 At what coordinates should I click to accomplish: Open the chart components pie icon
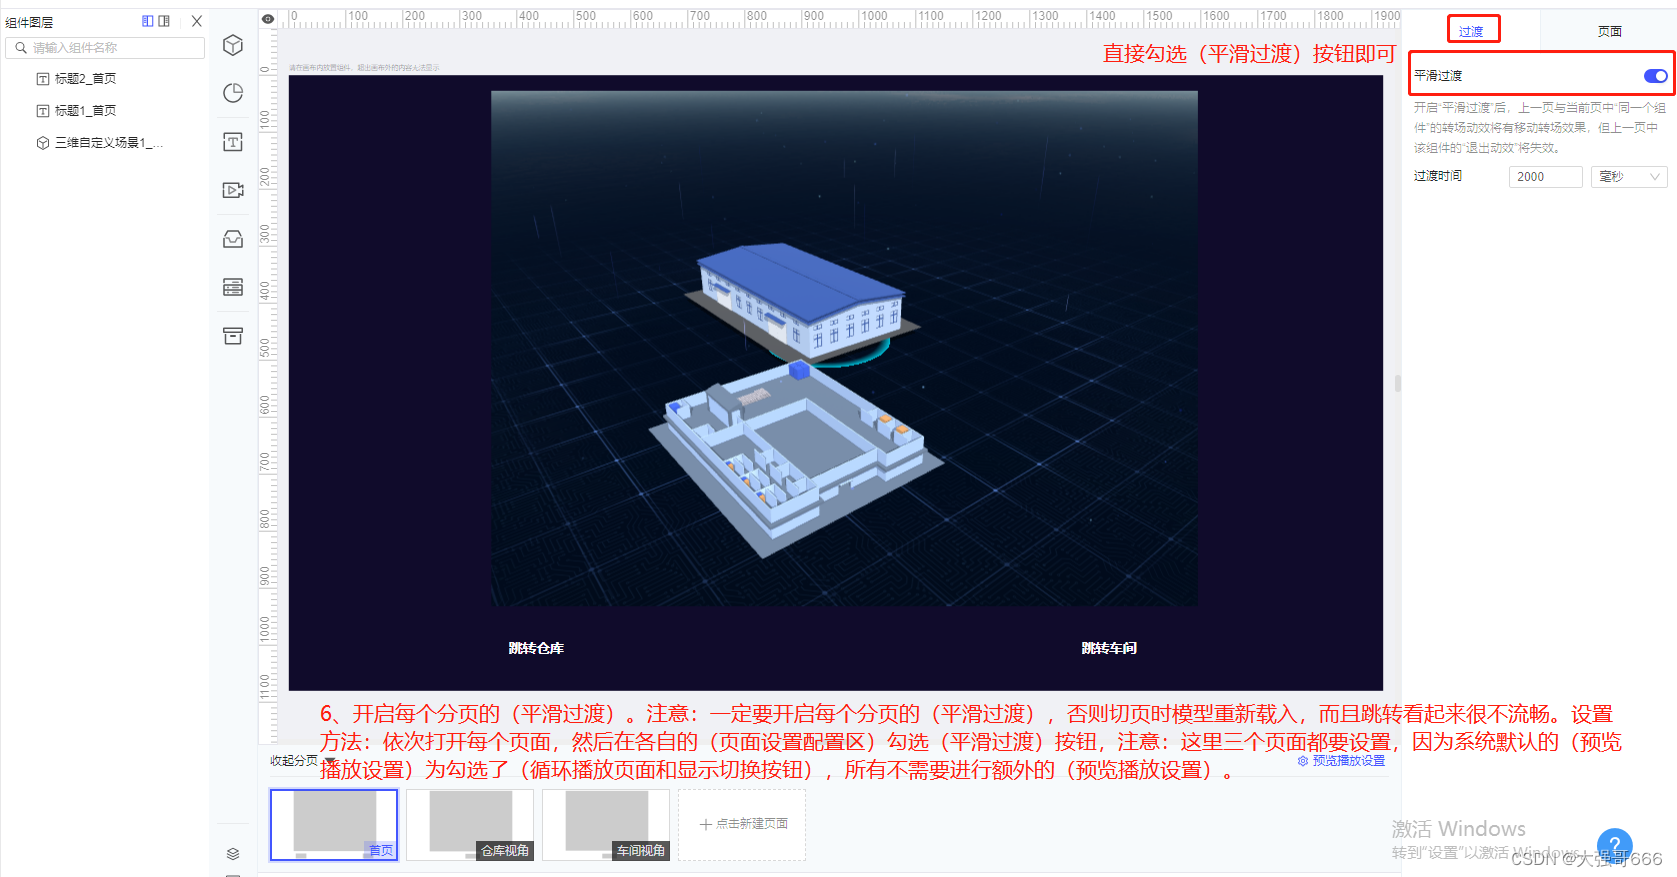tap(233, 93)
